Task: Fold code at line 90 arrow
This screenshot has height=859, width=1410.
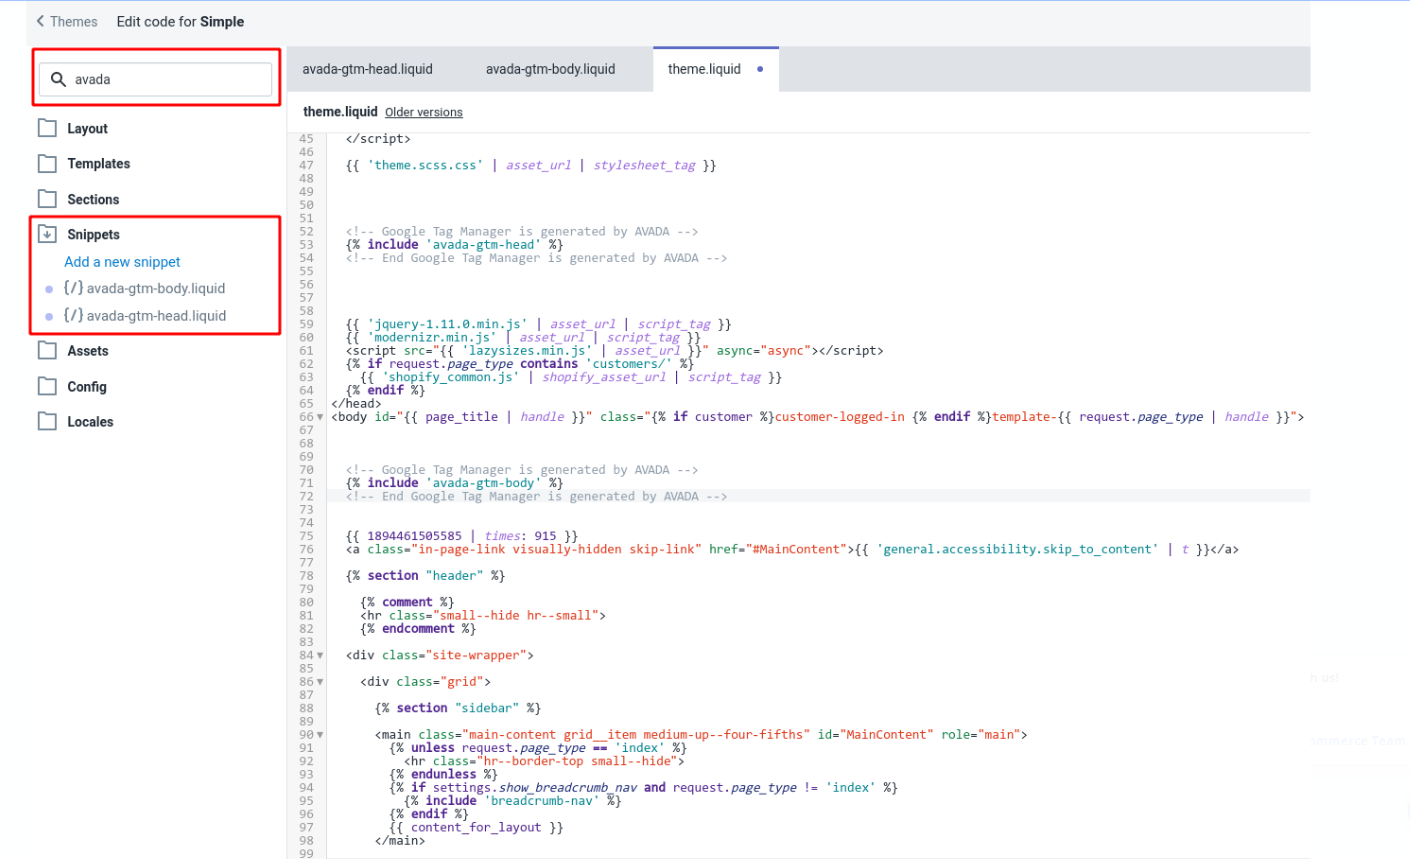Action: pos(320,735)
